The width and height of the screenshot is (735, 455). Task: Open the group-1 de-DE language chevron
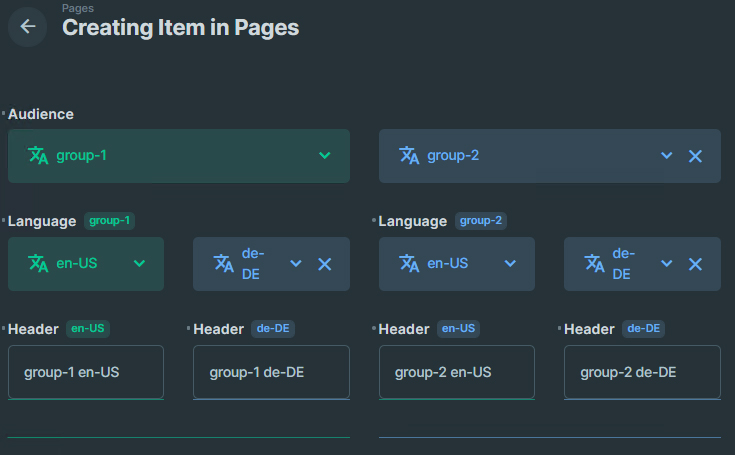(x=296, y=263)
